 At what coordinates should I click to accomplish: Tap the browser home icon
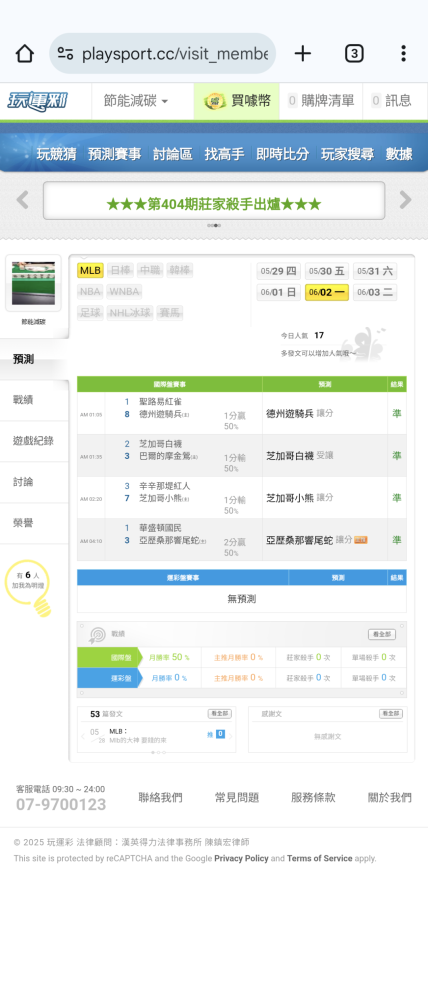(24, 54)
